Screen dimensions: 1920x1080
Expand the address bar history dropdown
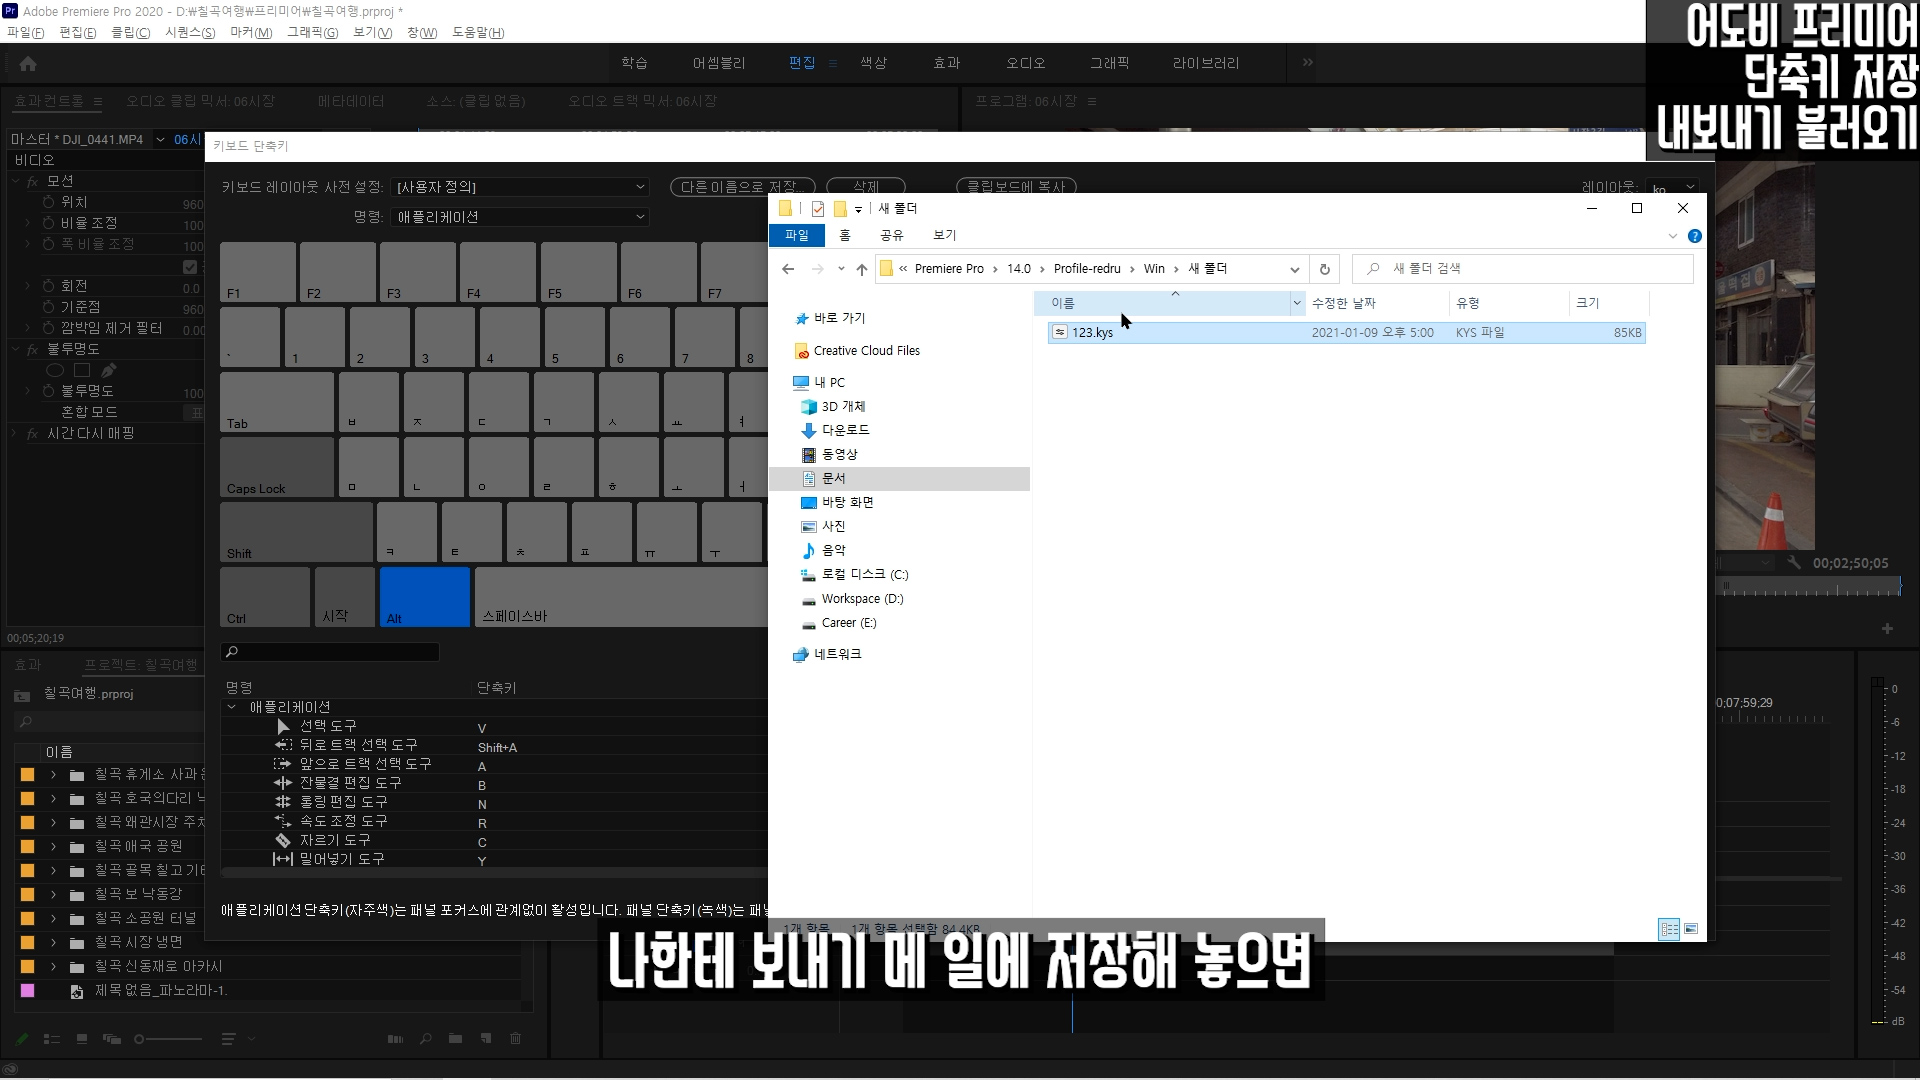point(1294,269)
